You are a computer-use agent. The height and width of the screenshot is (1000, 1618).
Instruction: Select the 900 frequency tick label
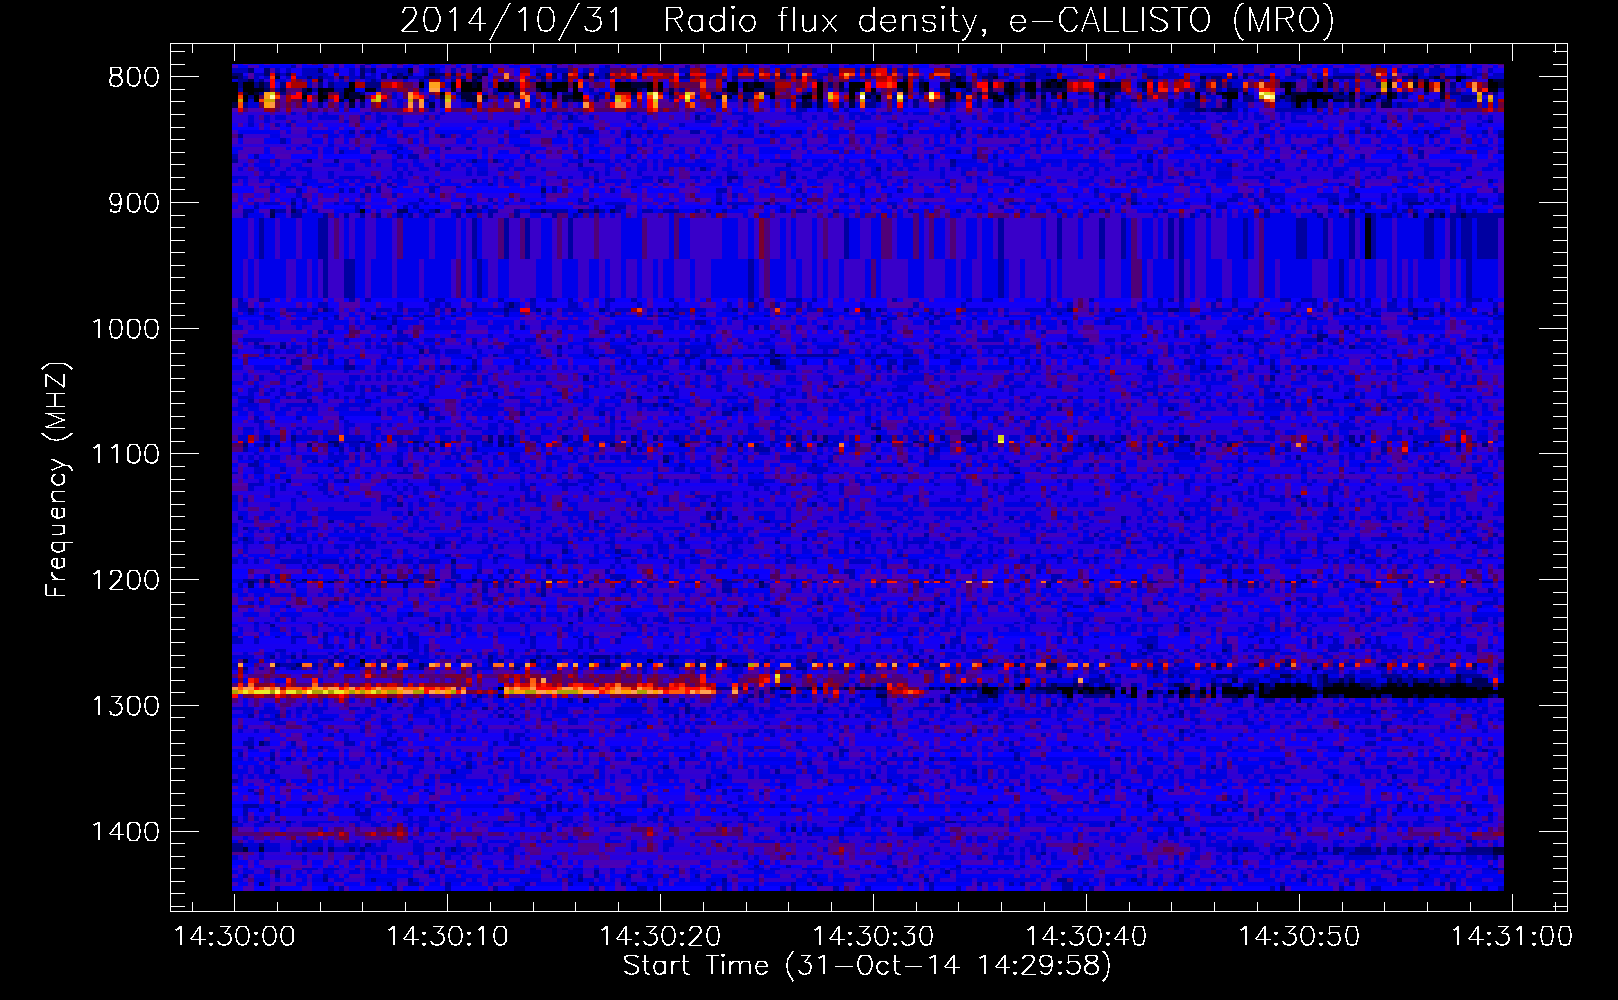[134, 203]
